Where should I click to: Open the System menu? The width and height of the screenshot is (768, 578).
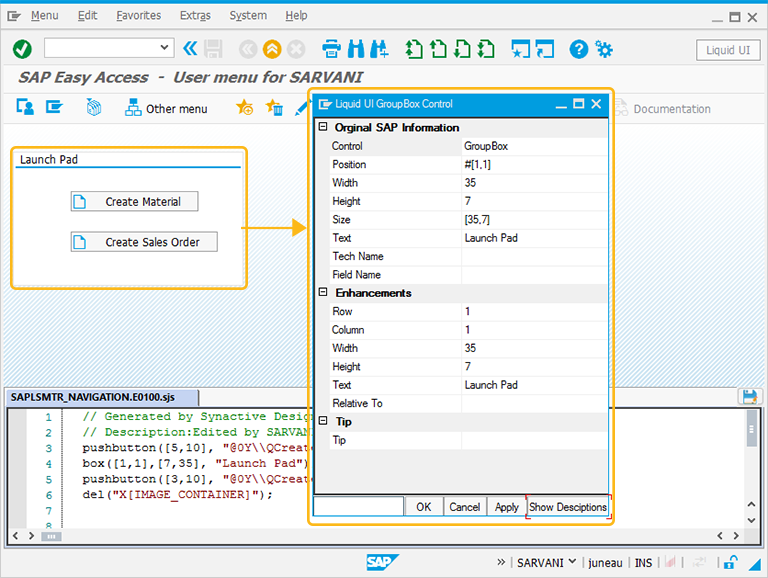(248, 16)
